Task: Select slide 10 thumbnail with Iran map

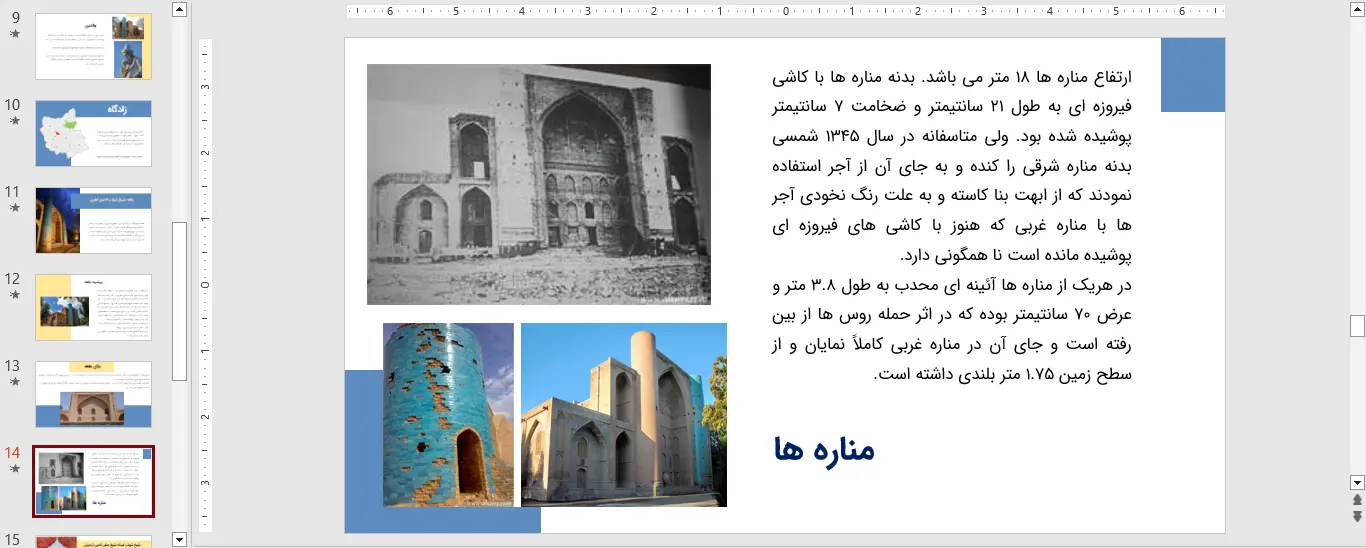Action: (94, 133)
